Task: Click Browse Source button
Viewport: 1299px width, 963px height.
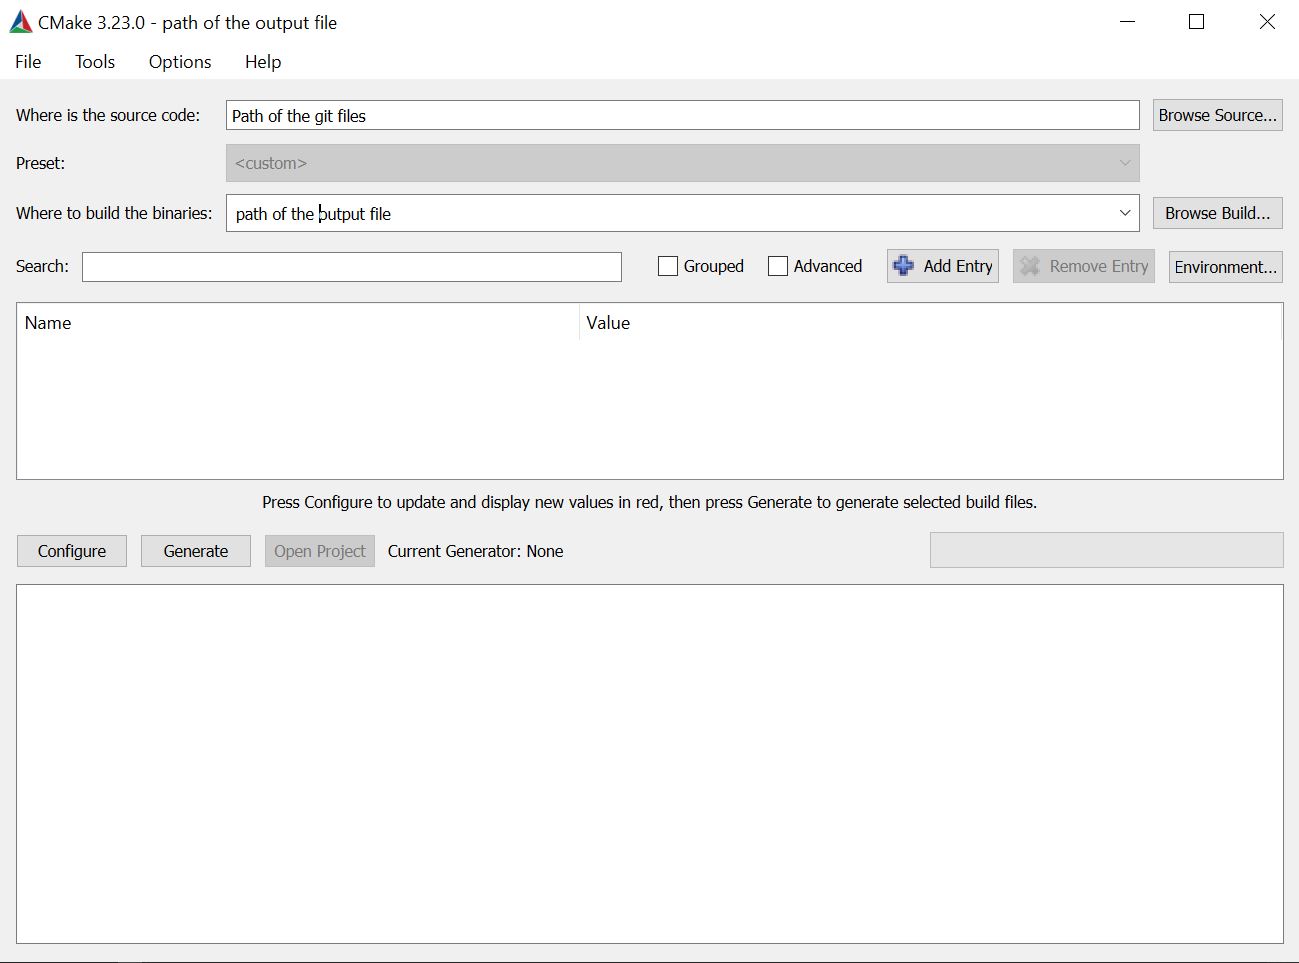Action: tap(1217, 115)
